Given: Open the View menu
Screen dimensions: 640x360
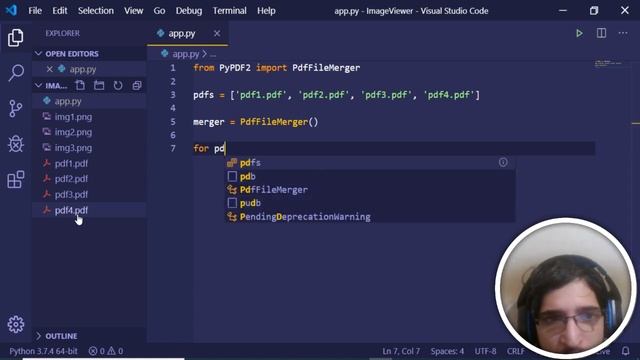Looking at the screenshot, I should pos(133,11).
